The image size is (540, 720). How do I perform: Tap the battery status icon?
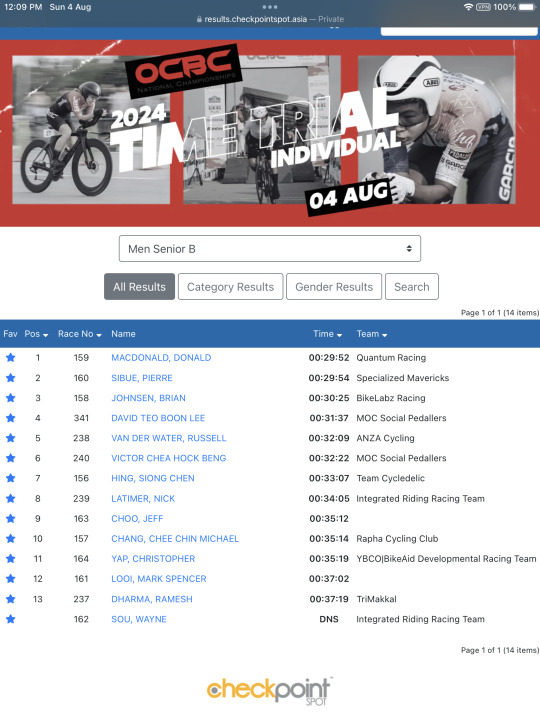(527, 7)
